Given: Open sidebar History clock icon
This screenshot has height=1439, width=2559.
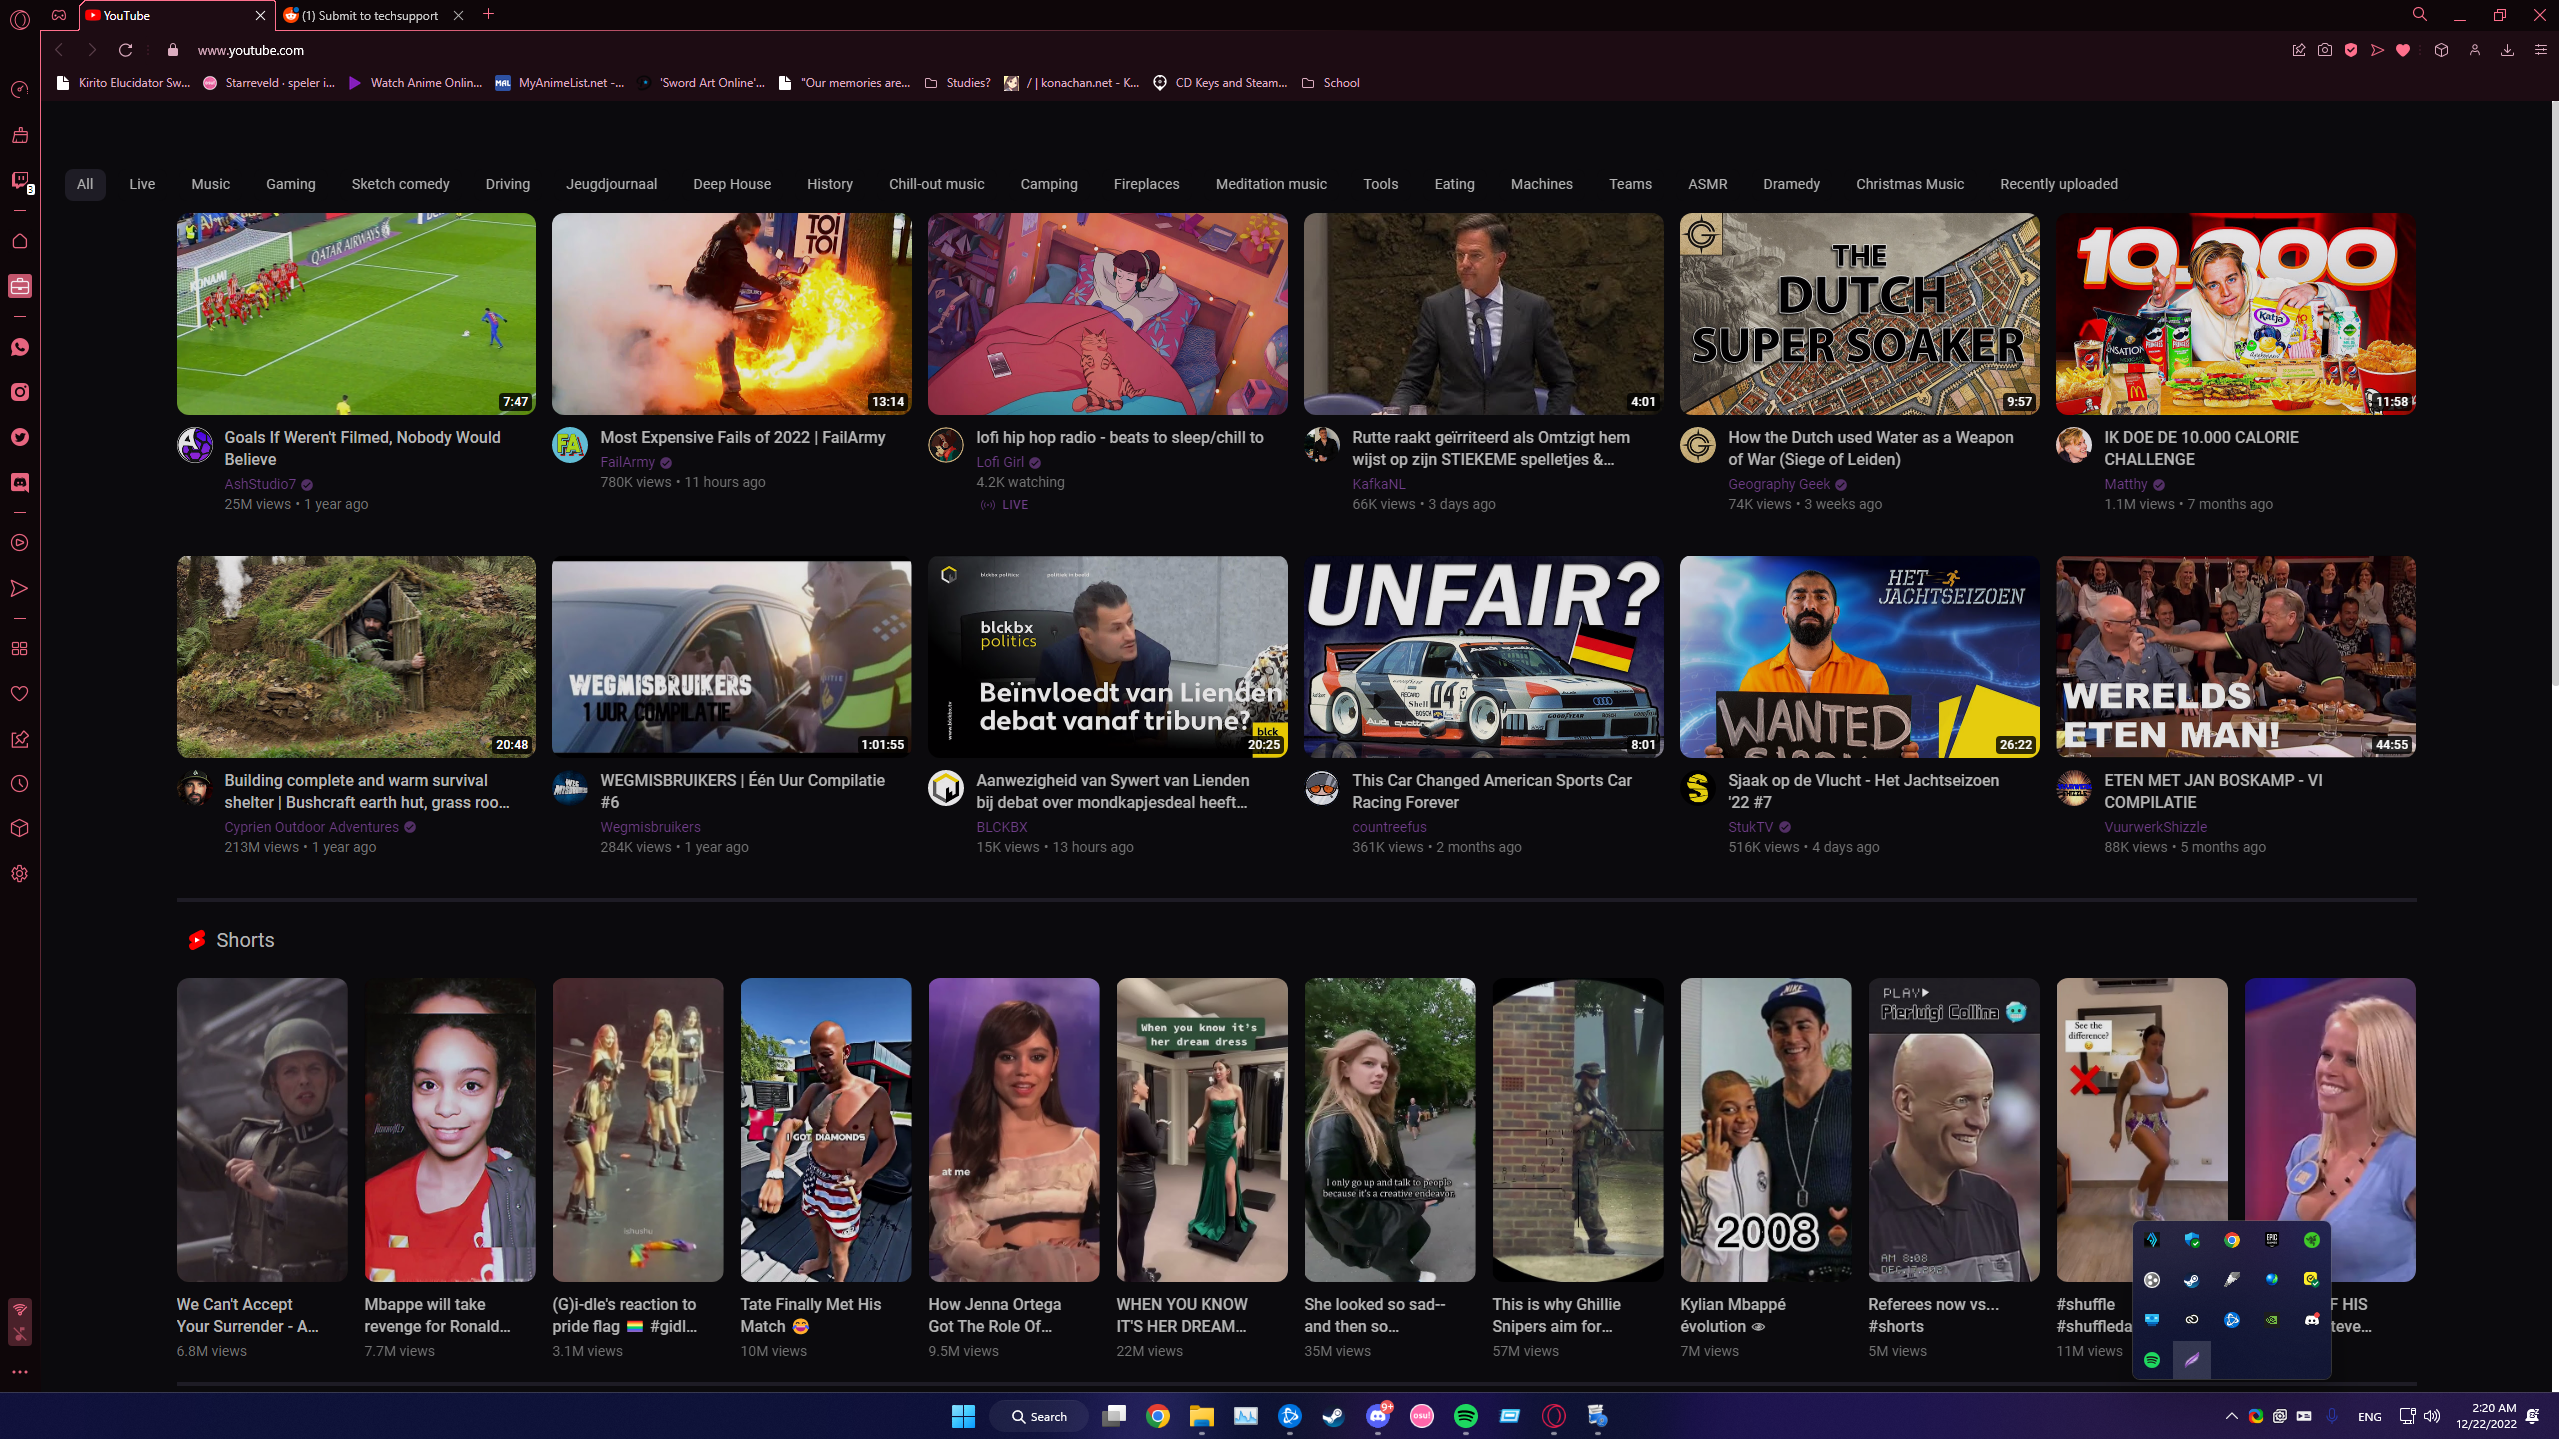Looking at the screenshot, I should 19,784.
